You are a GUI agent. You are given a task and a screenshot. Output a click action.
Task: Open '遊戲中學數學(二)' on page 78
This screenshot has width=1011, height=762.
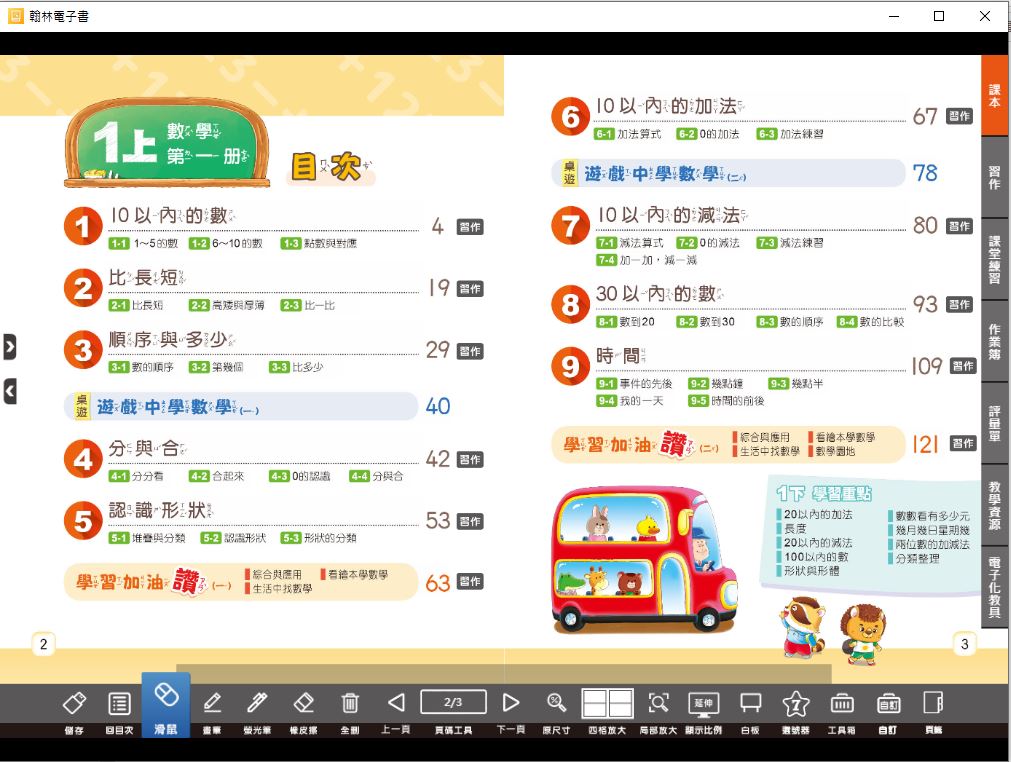point(729,173)
